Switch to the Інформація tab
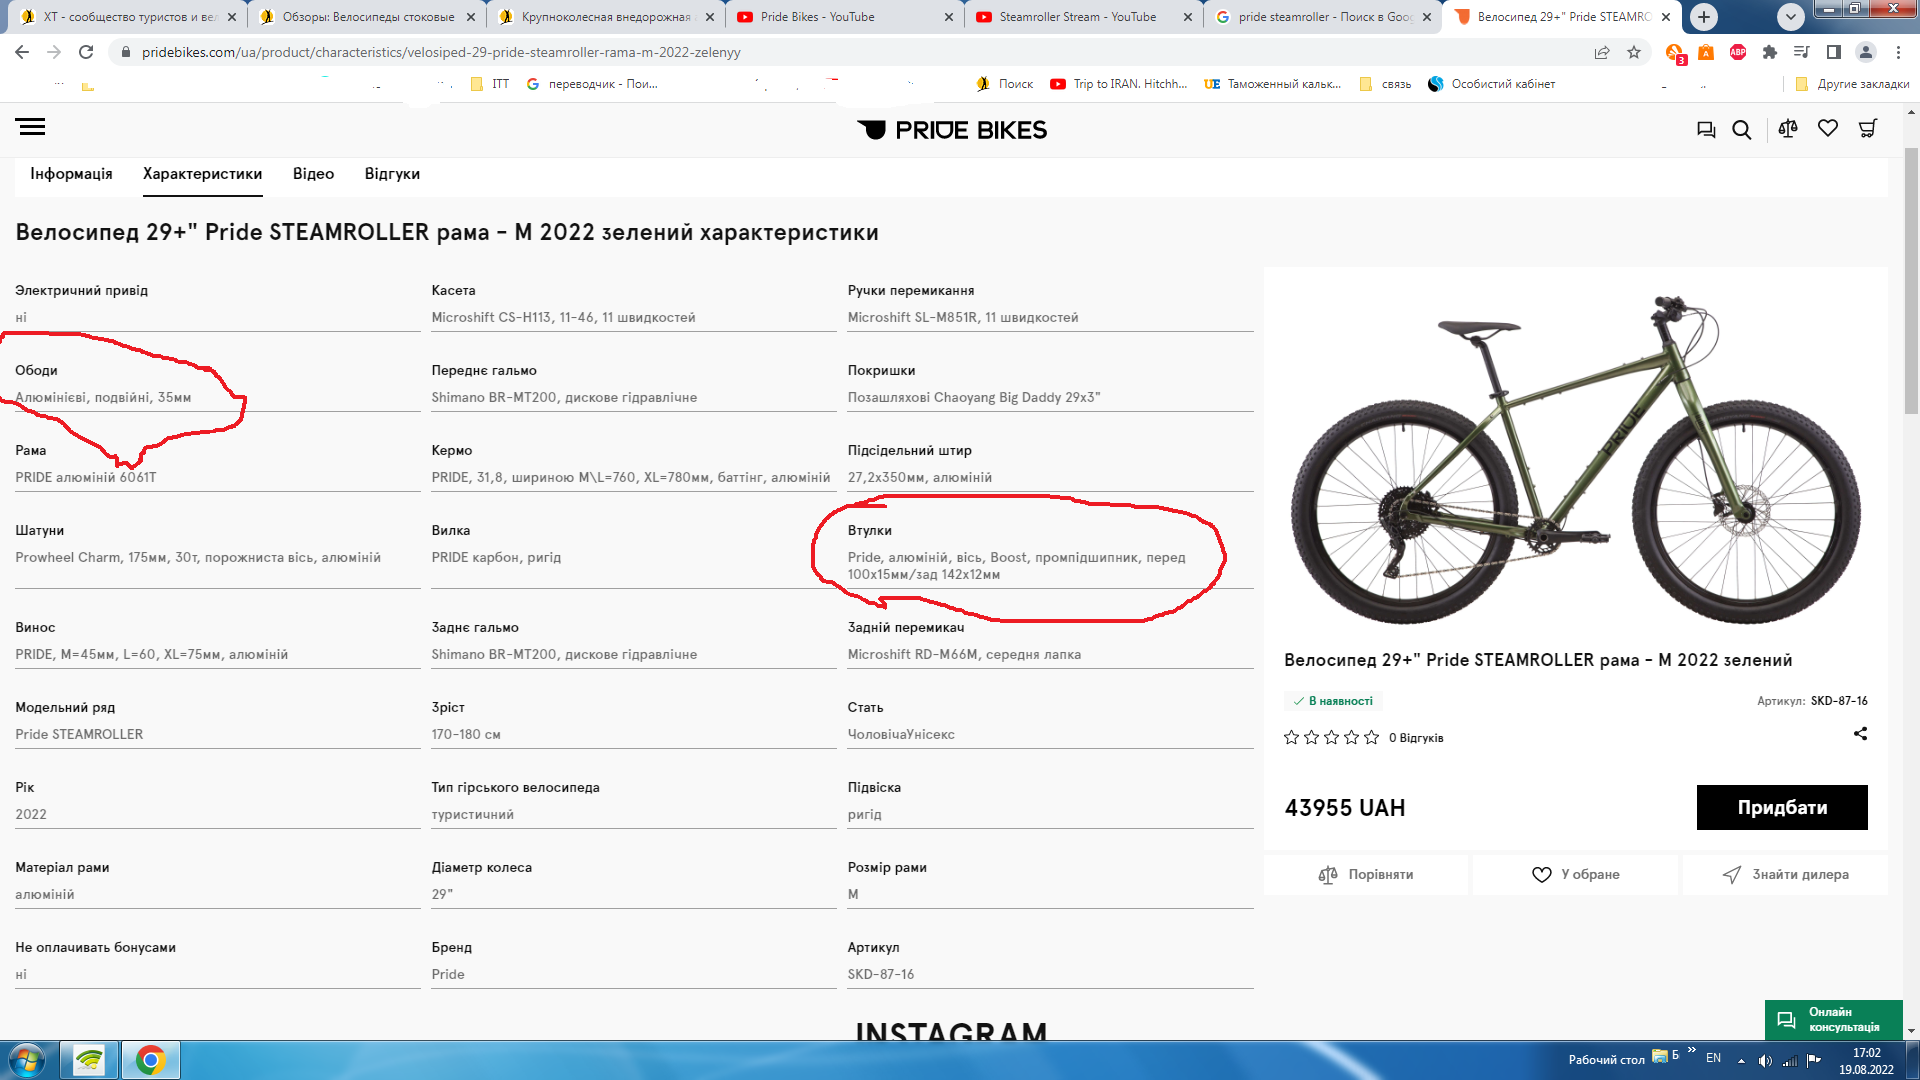This screenshot has height=1080, width=1920. pos(71,174)
